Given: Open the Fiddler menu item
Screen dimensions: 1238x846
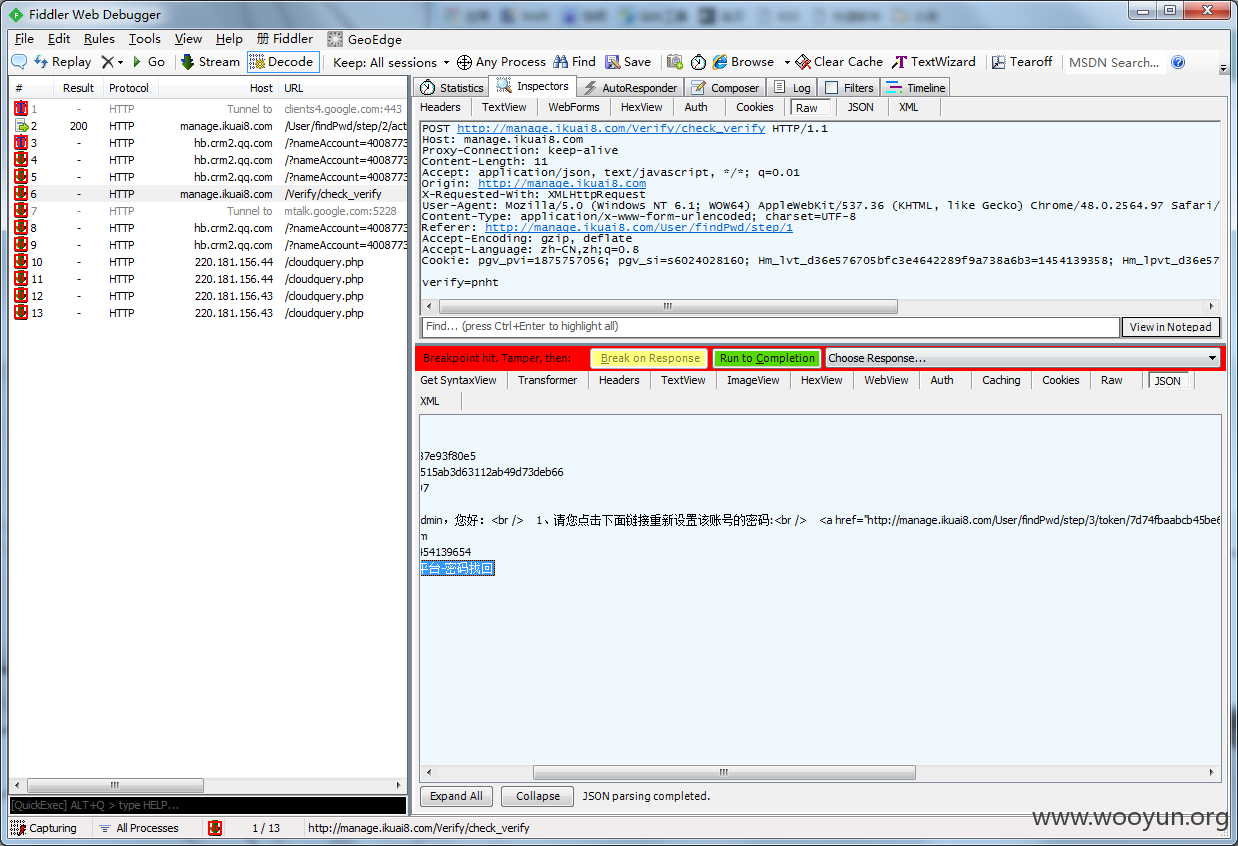Looking at the screenshot, I should [285, 39].
